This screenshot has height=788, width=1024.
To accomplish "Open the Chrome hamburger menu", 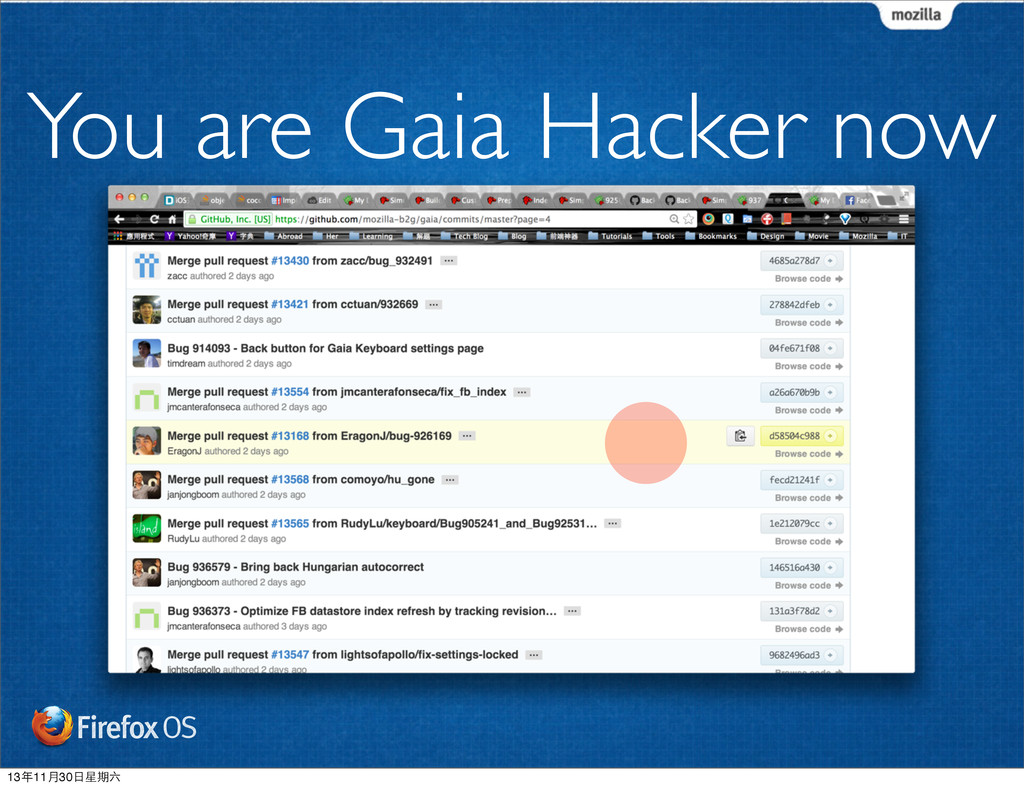I will click(x=904, y=219).
